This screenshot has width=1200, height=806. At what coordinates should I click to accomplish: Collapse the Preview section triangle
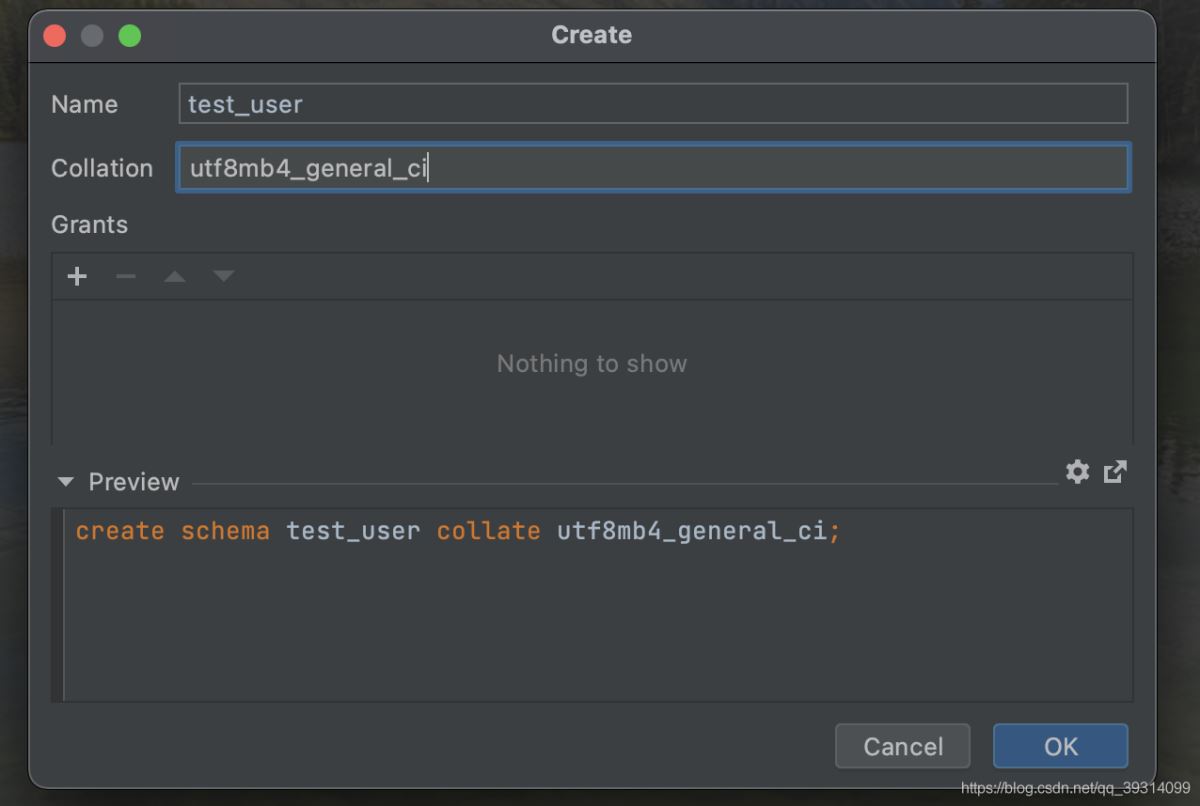click(66, 482)
